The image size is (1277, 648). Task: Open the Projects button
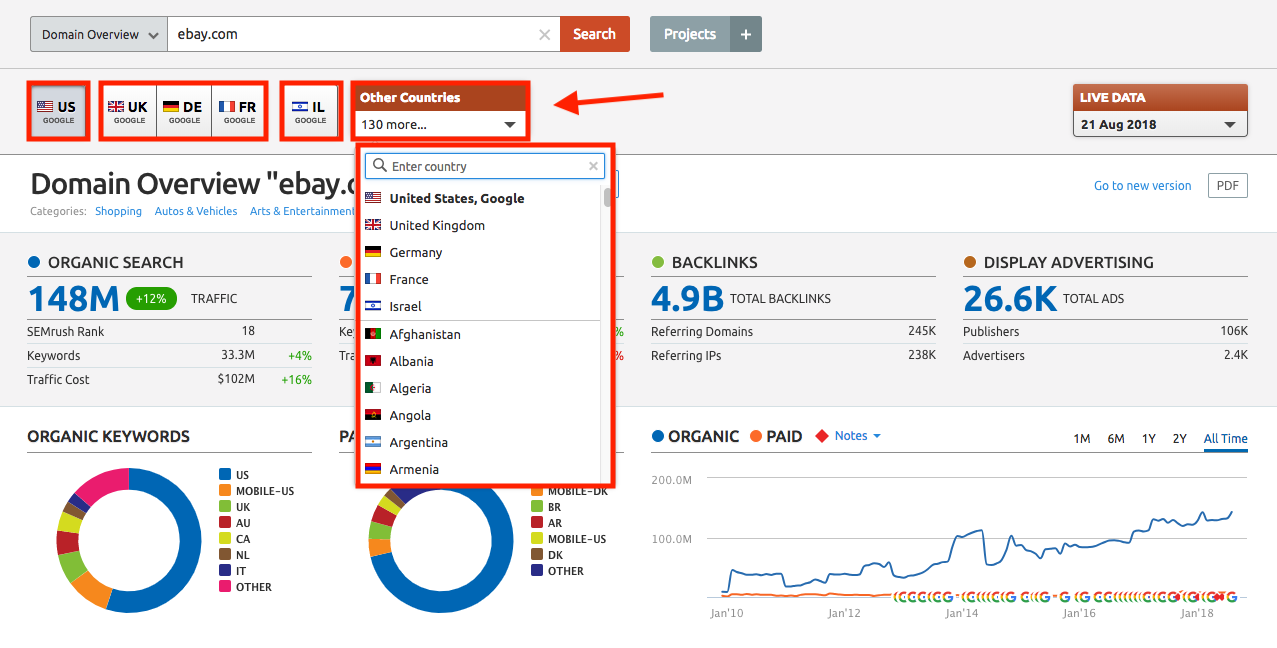690,34
